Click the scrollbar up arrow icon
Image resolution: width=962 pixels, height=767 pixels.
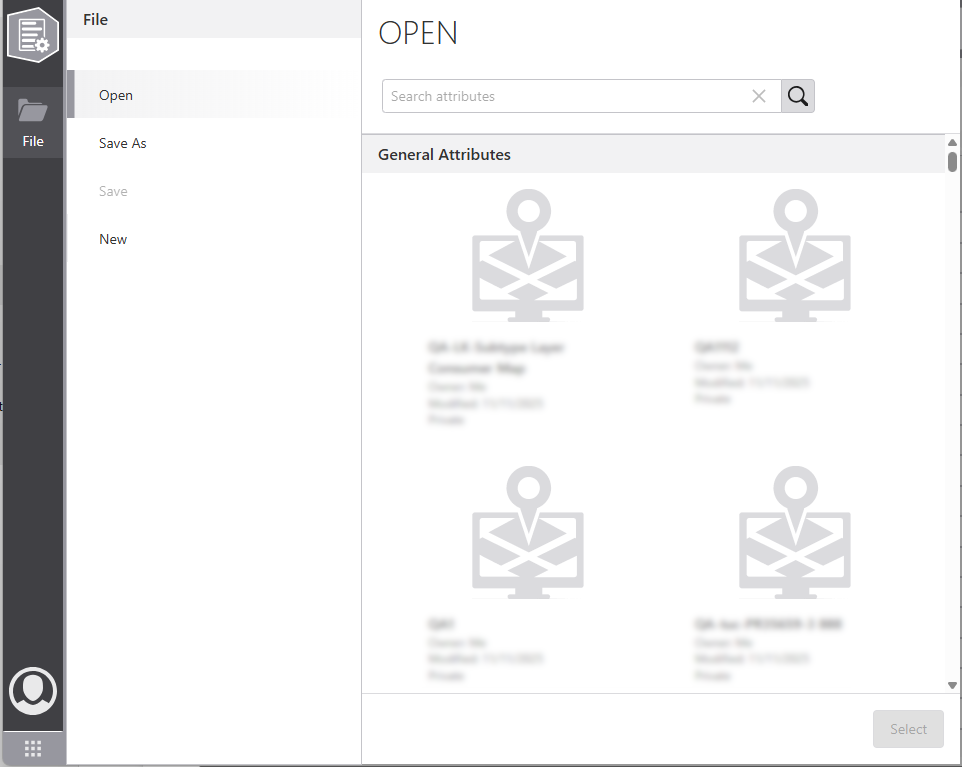[x=951, y=141]
